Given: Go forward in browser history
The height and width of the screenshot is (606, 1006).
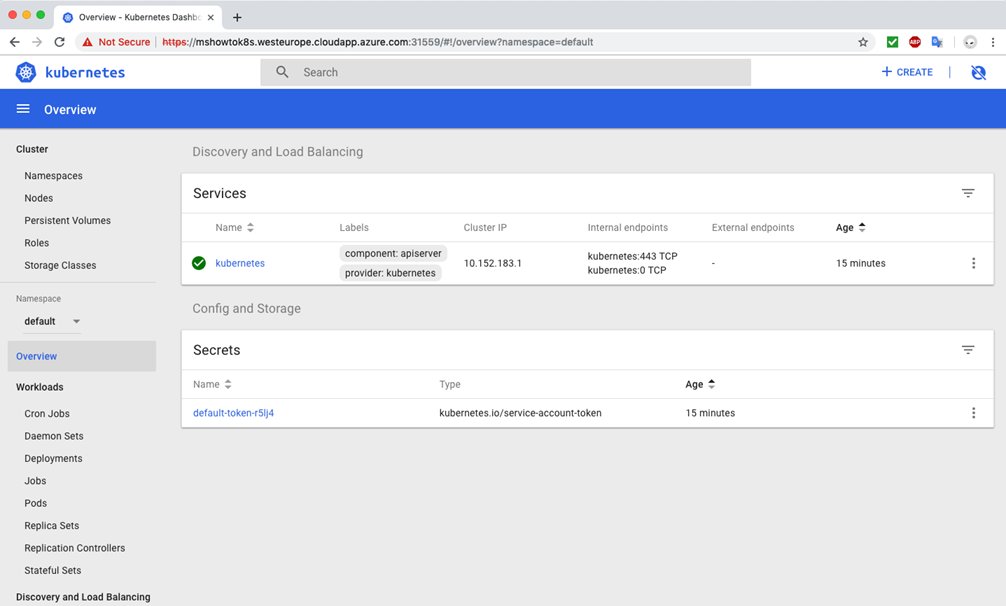Looking at the screenshot, I should click(x=37, y=42).
